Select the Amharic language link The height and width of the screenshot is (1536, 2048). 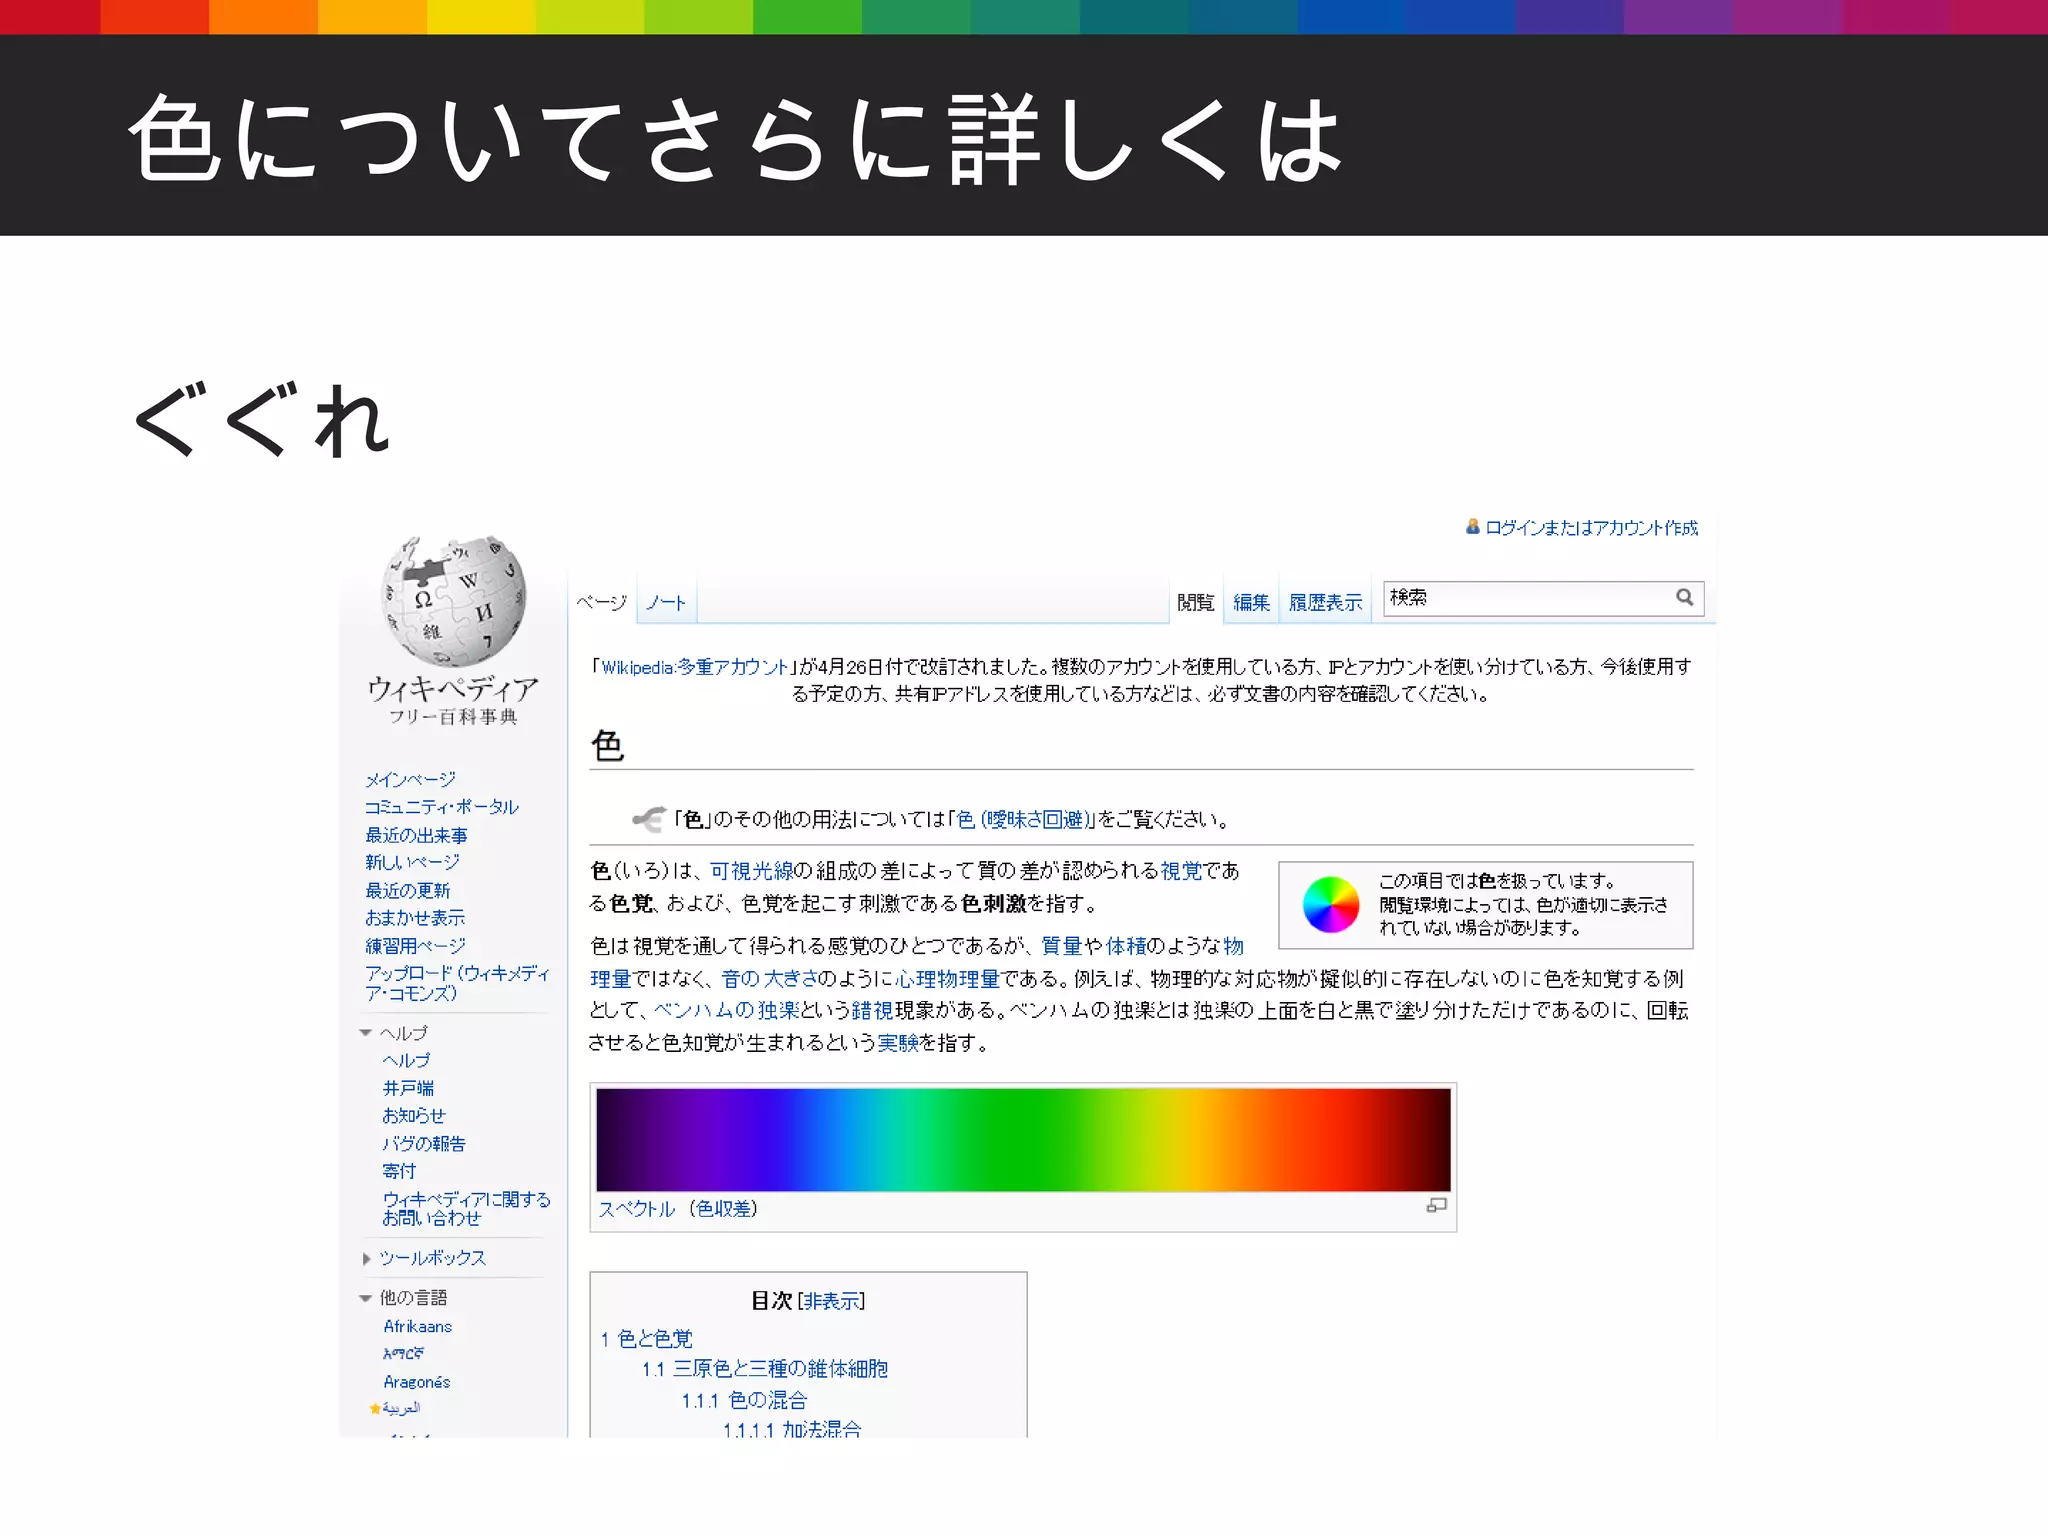[x=403, y=1353]
